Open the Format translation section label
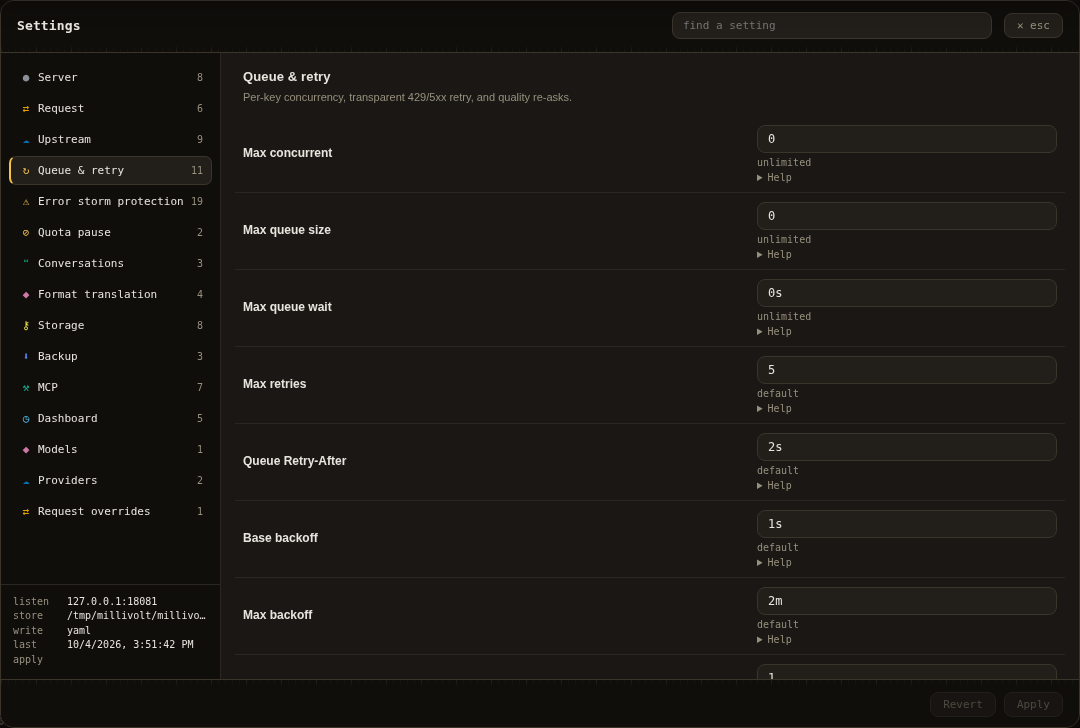Viewport: 1080px width, 728px height. click(97, 294)
